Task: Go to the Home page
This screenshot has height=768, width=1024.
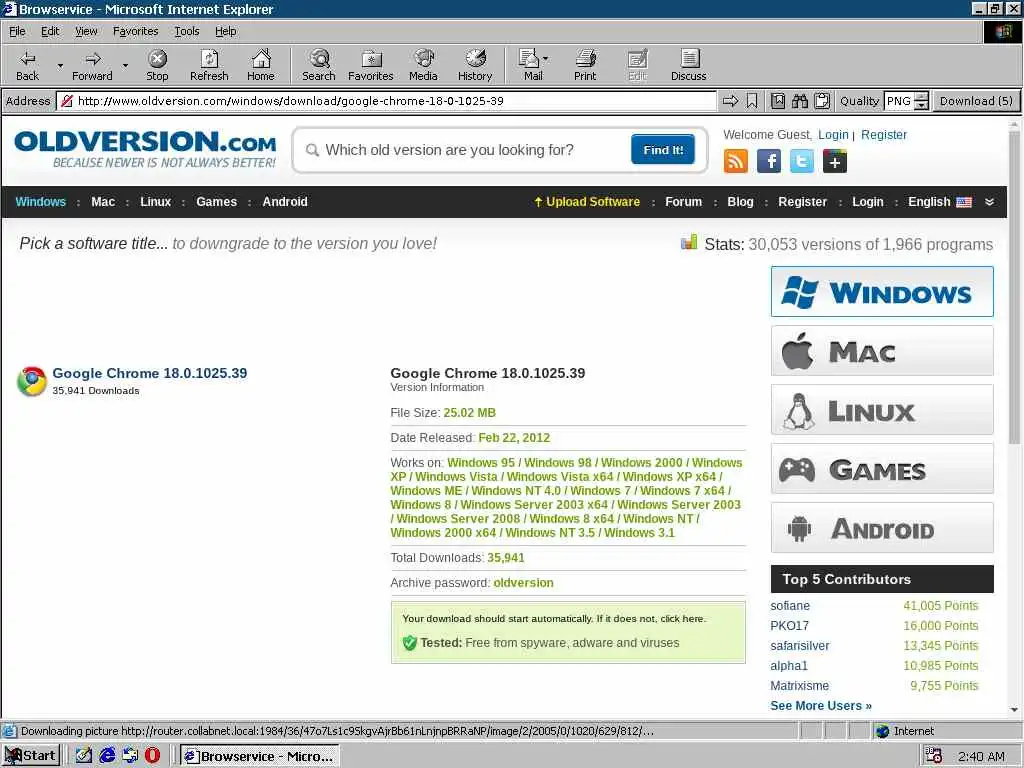Action: [261, 65]
